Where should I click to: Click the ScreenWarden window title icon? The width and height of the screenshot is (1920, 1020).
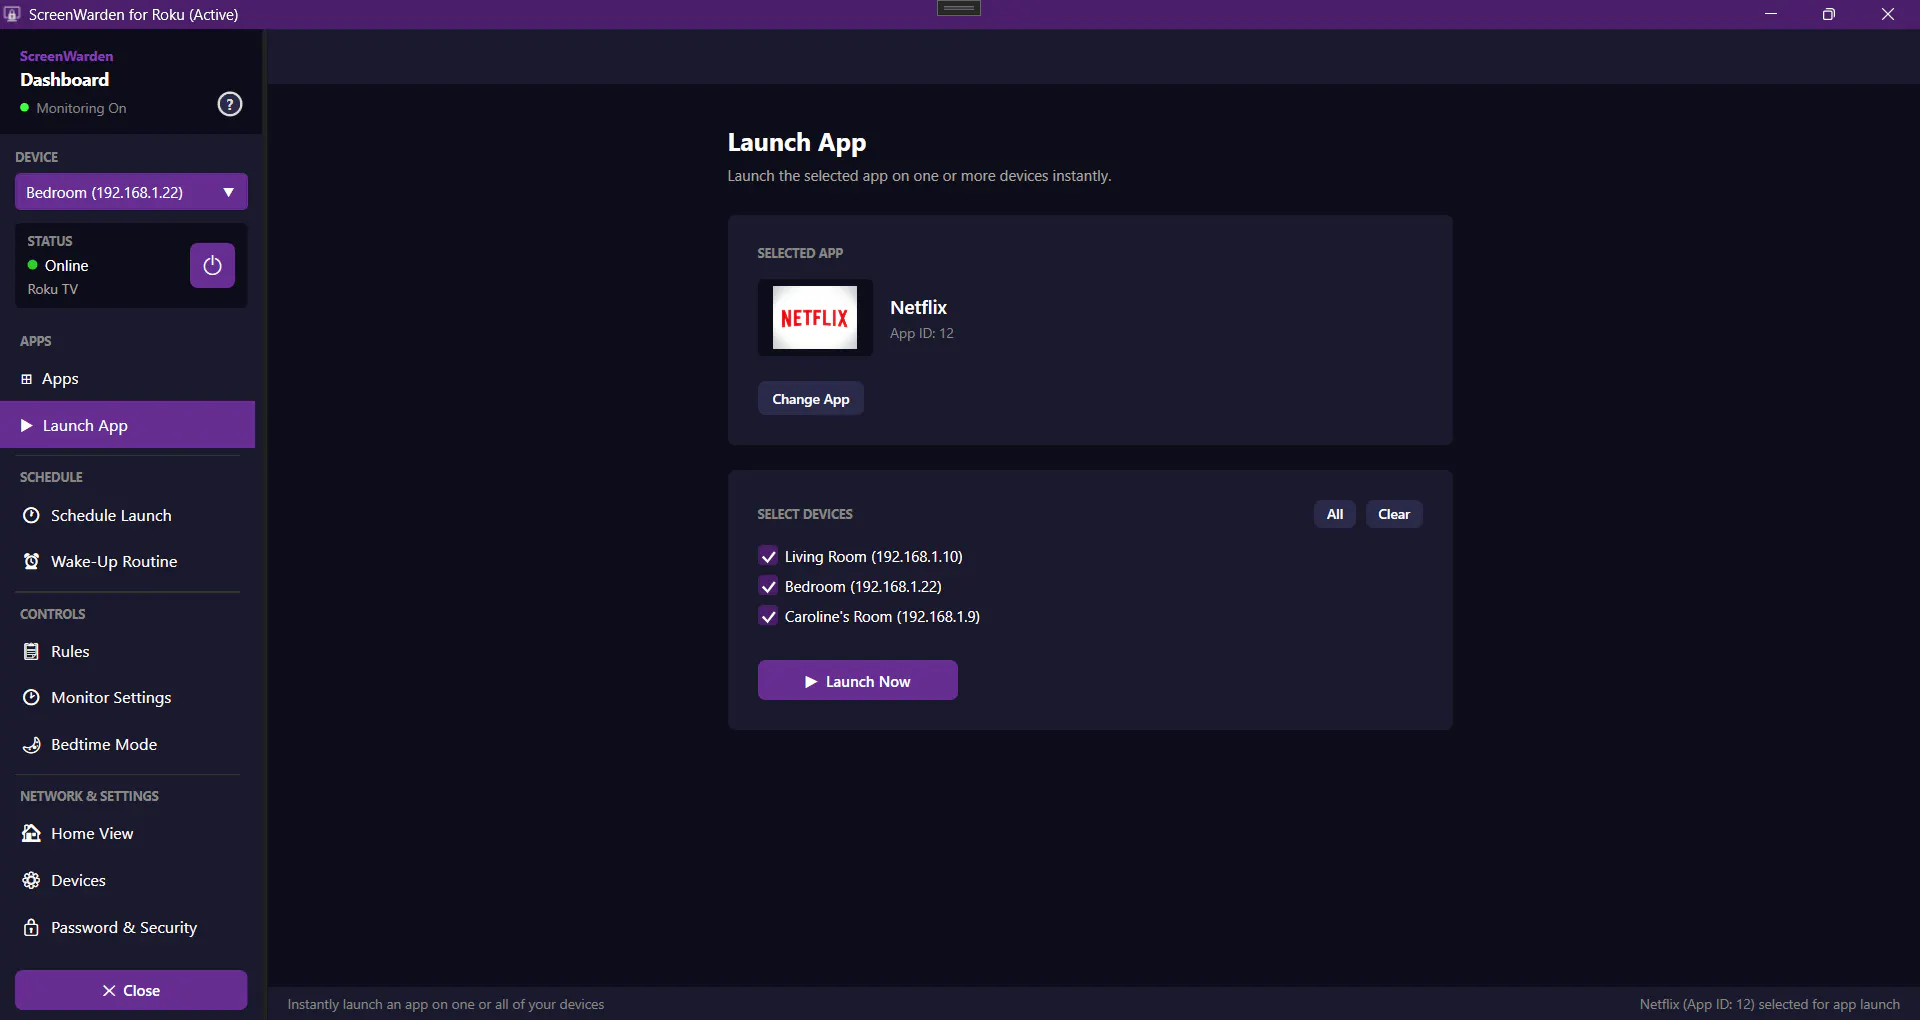[x=12, y=14]
